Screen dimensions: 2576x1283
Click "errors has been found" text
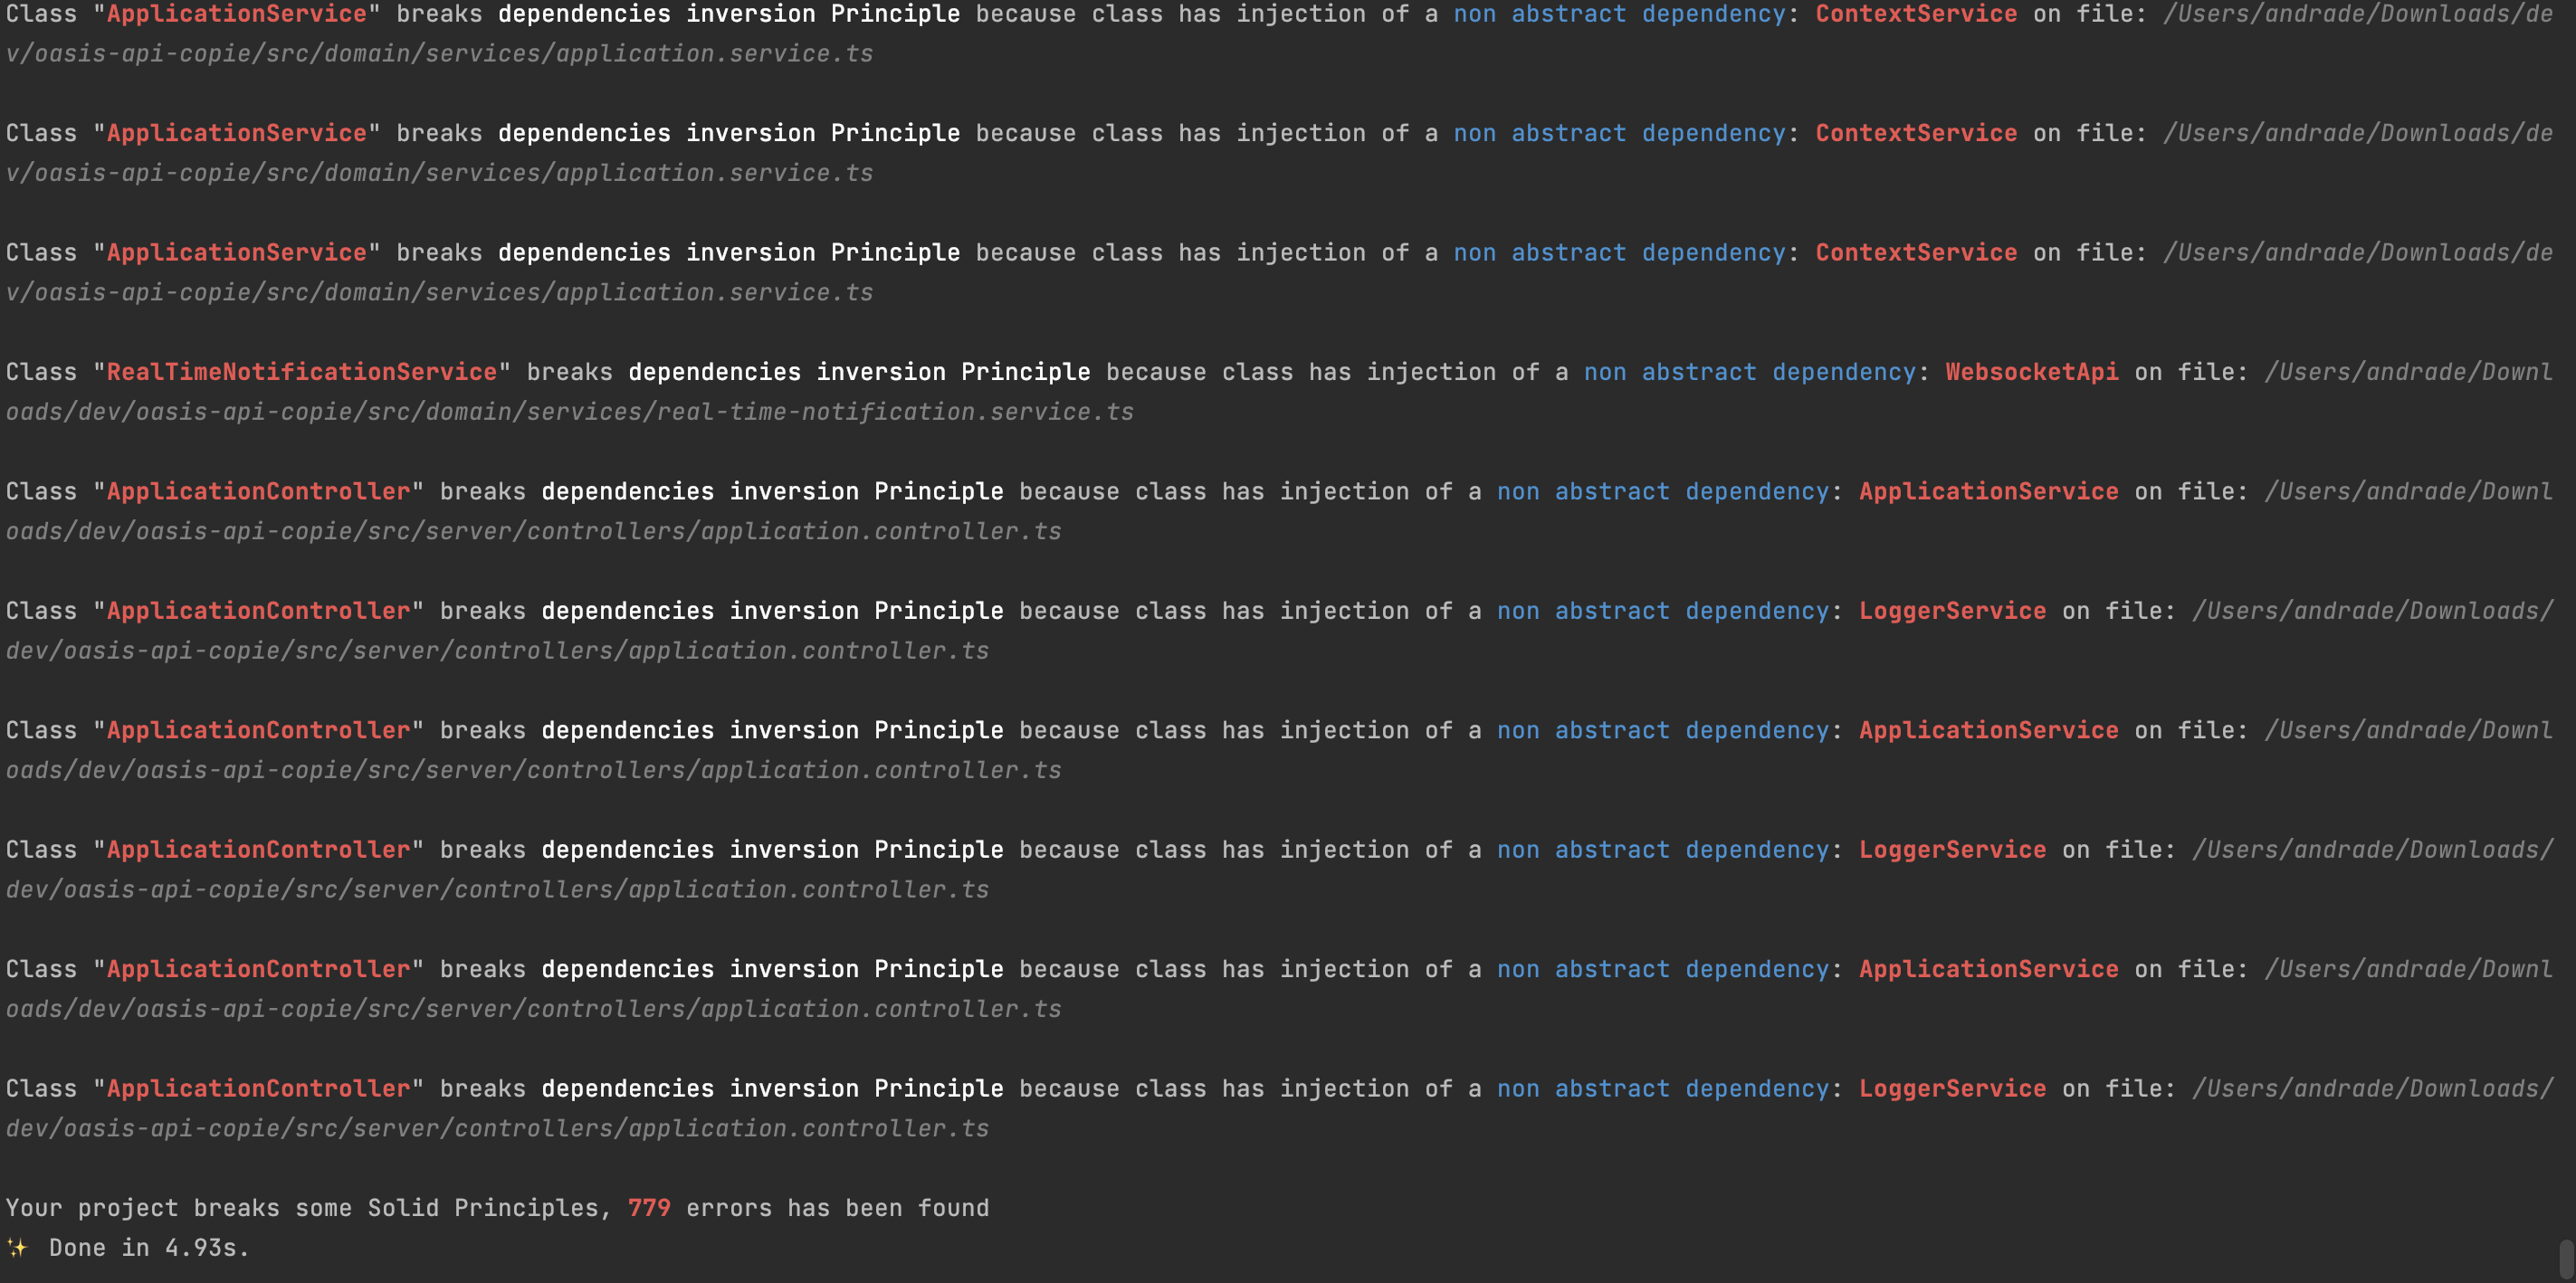pyautogui.click(x=837, y=1208)
